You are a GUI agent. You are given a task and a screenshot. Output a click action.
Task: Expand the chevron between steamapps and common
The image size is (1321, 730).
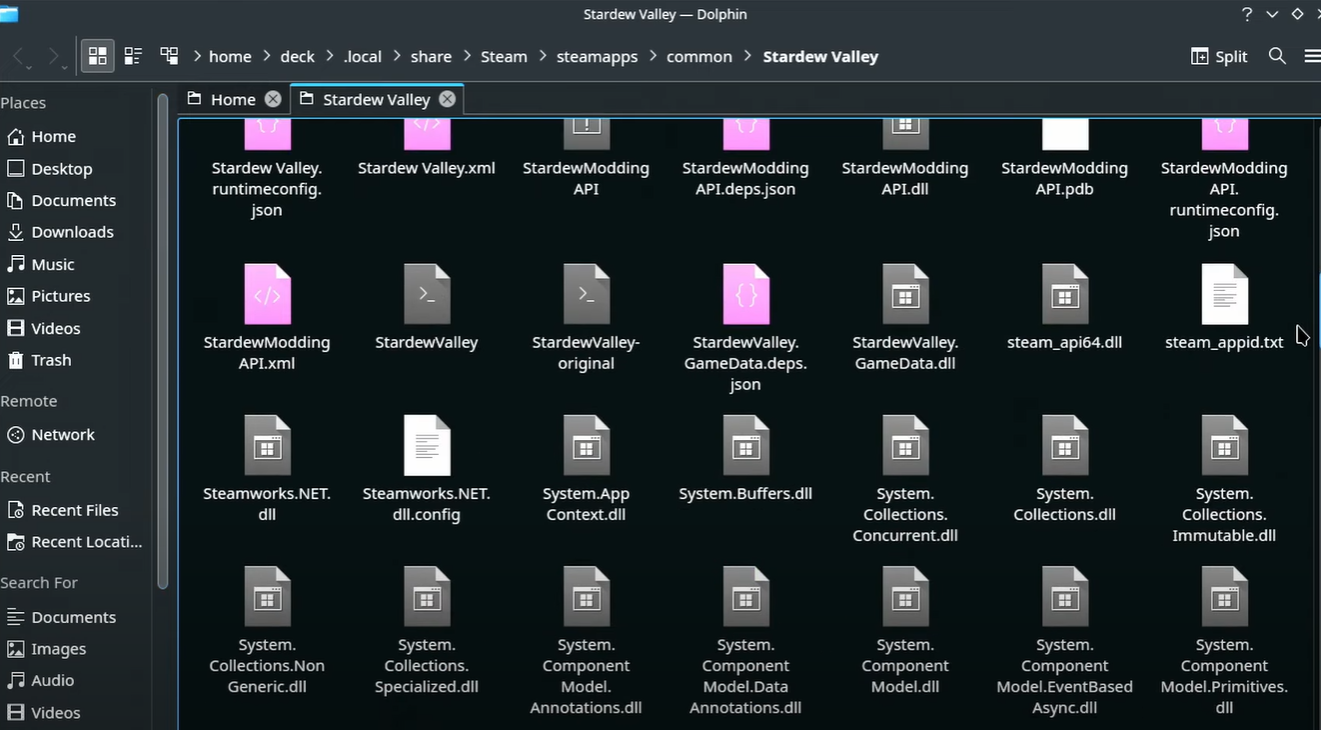(x=653, y=57)
